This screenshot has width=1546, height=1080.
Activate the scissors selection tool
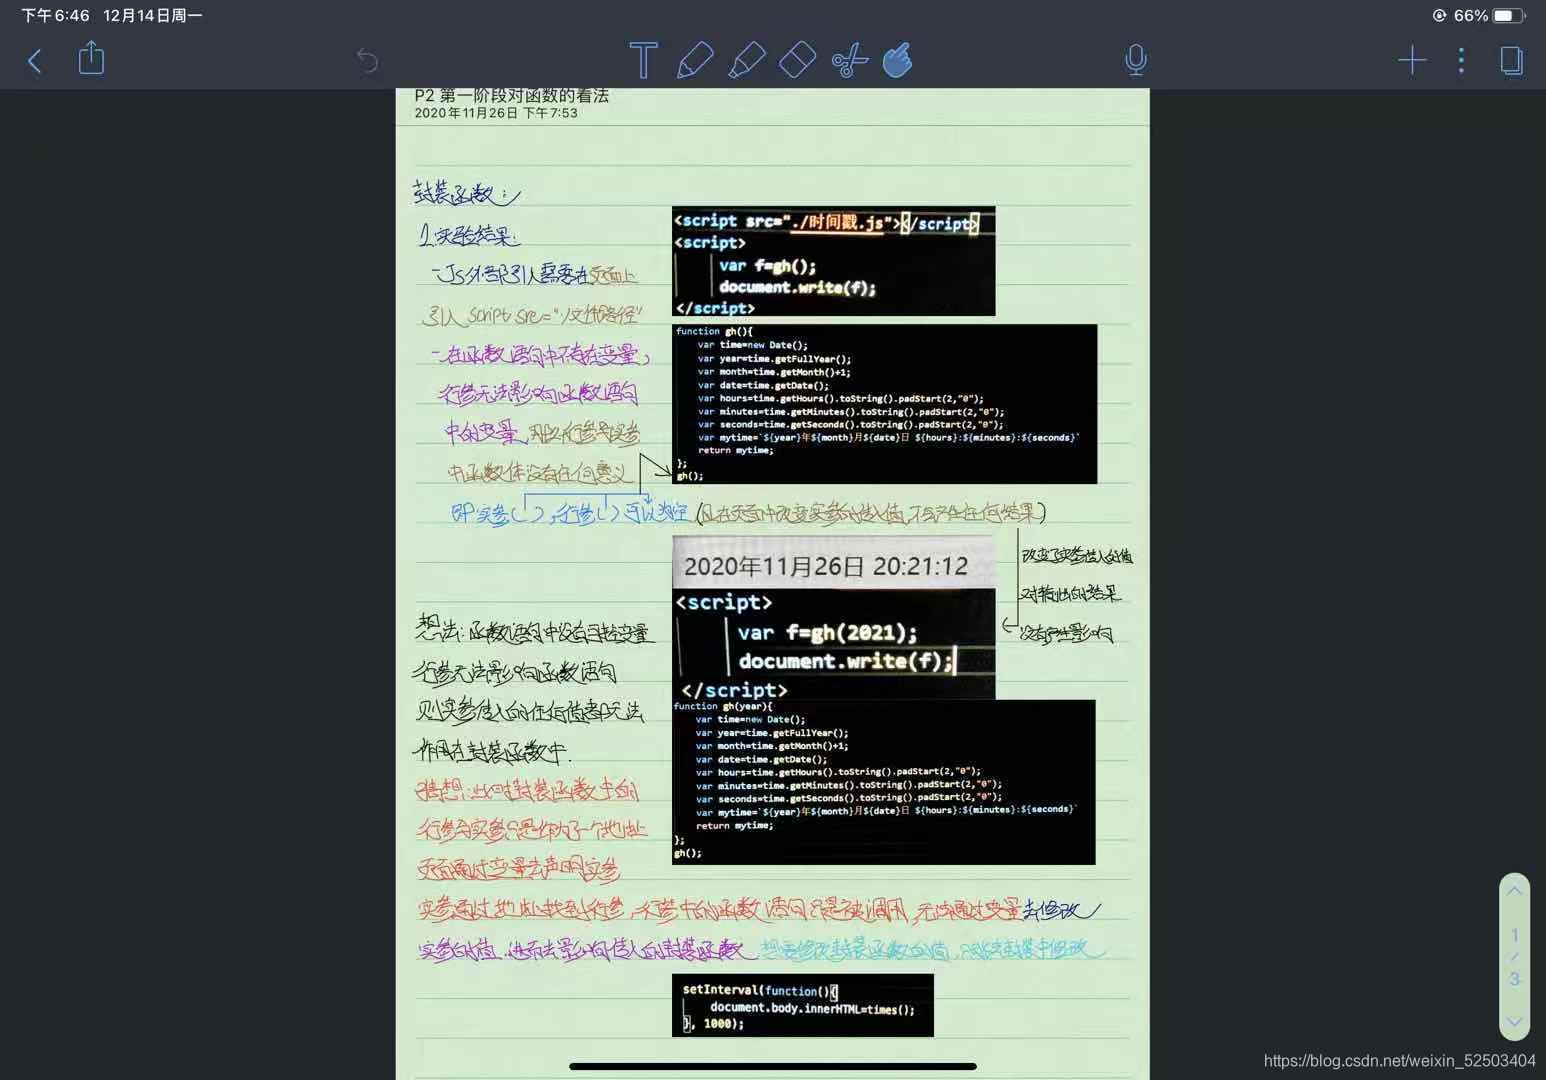[850, 60]
